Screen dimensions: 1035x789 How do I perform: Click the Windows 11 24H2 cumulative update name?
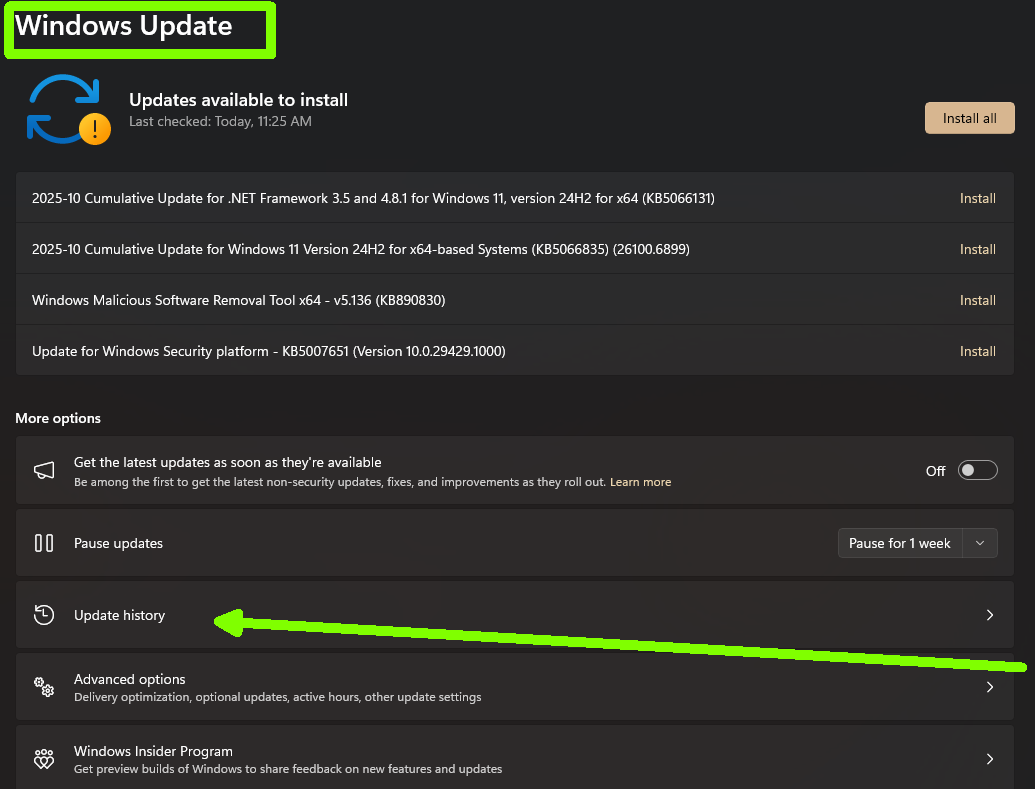tap(360, 249)
